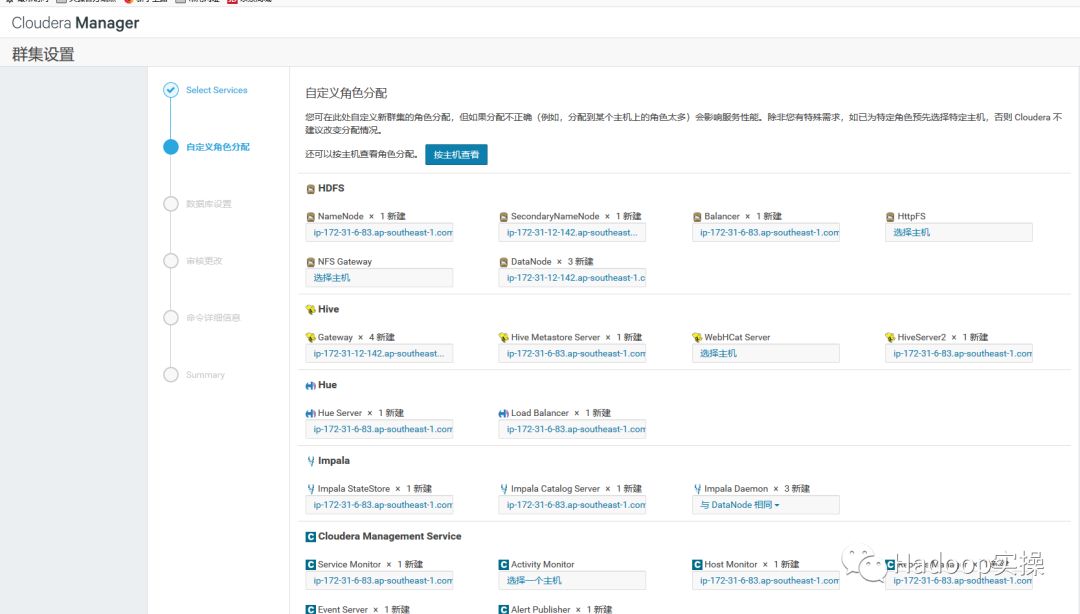Click the Hive Gateway role icon

pyautogui.click(x=311, y=338)
